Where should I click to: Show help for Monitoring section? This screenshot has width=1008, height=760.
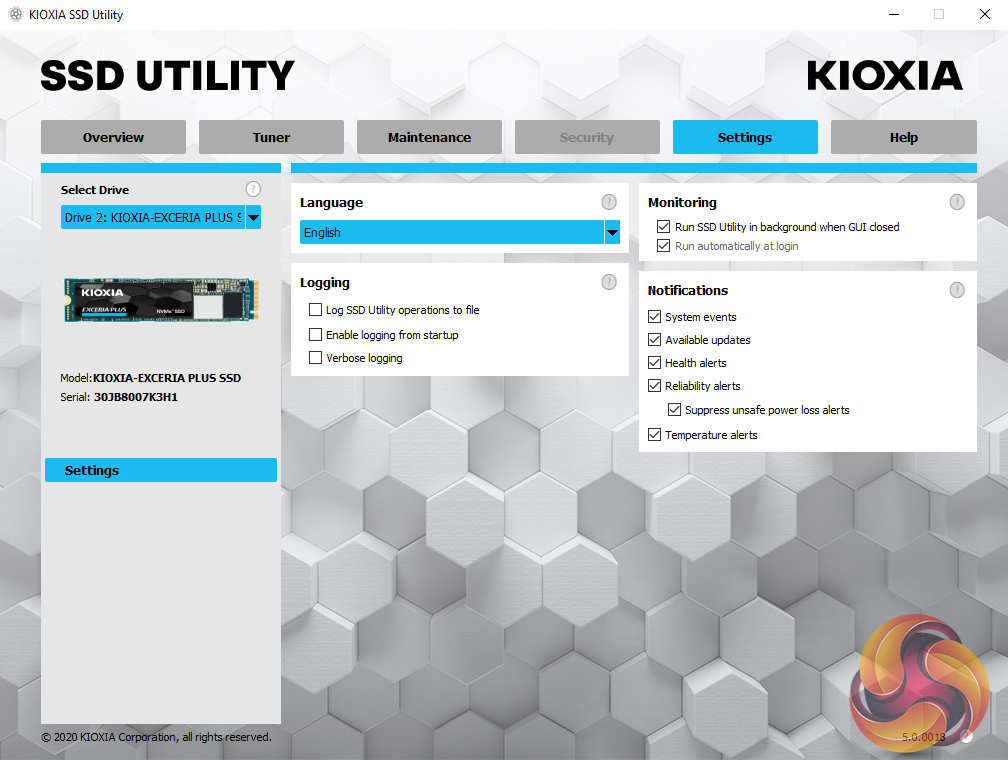[x=957, y=202]
